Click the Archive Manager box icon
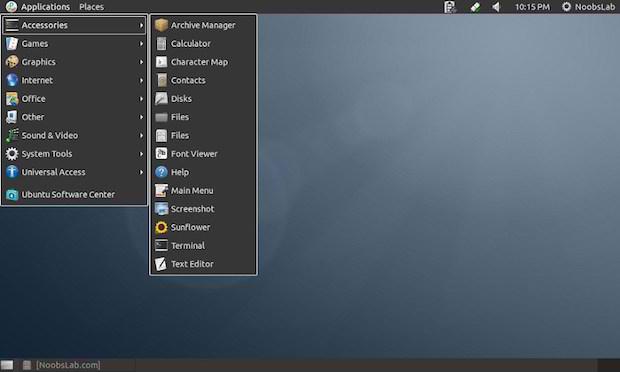The image size is (620, 372). point(161,25)
